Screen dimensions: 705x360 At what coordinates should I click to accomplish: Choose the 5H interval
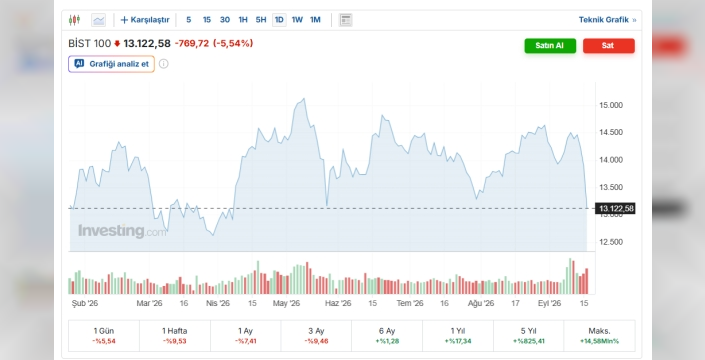point(261,20)
